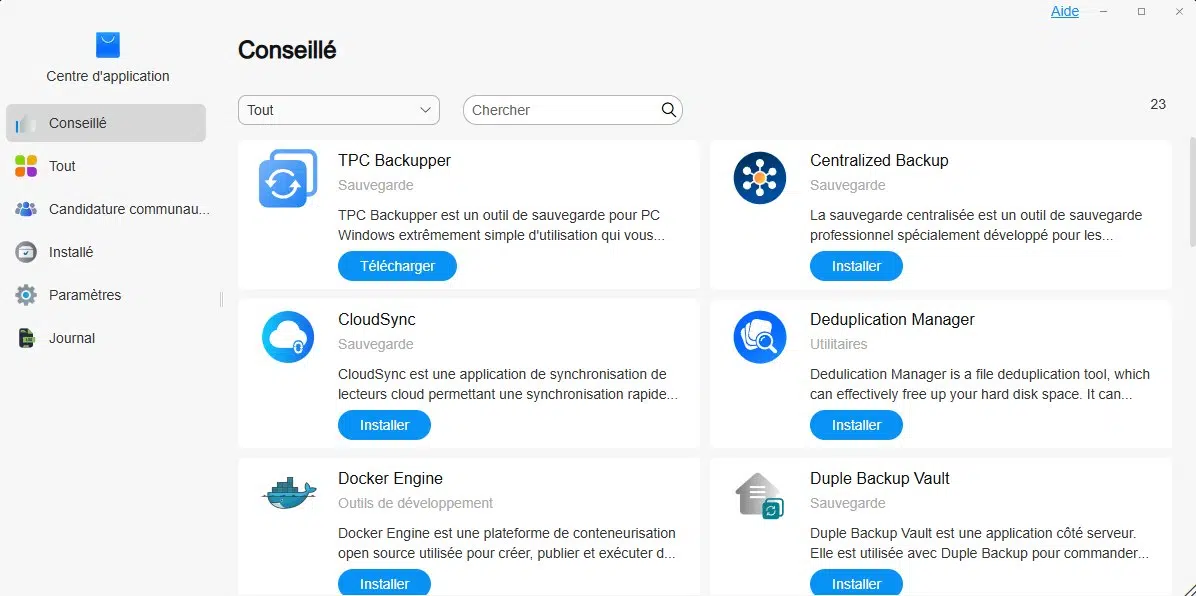1196x596 pixels.
Task: Click the Deduplication Manager app icon
Action: click(760, 337)
